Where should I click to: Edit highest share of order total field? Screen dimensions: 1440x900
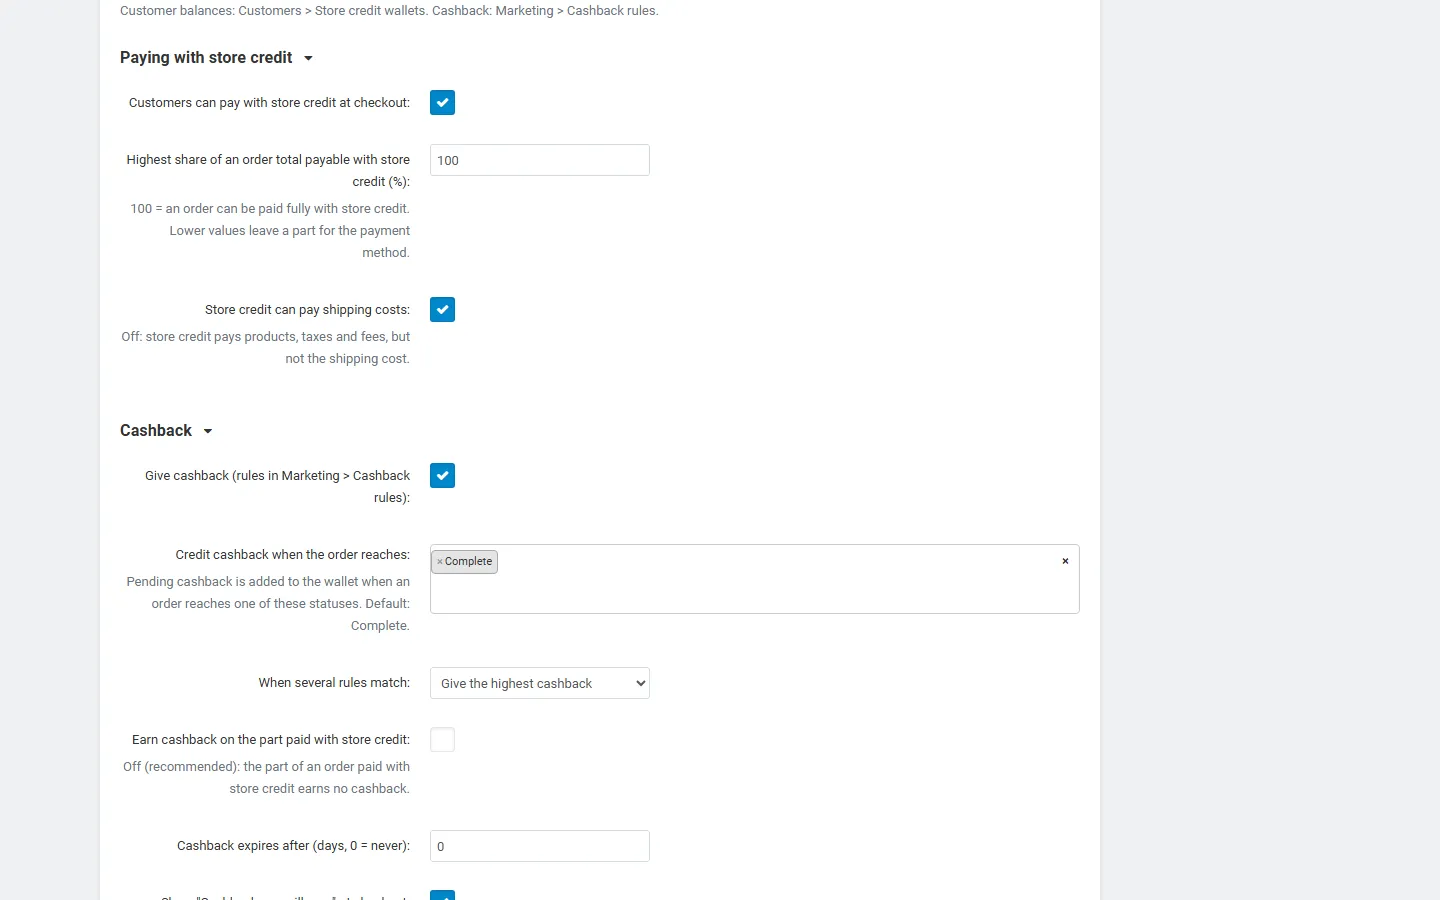coord(540,160)
